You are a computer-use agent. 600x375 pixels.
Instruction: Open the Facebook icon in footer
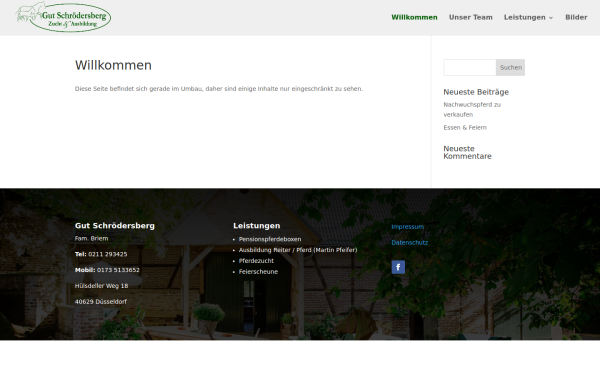pos(398,267)
